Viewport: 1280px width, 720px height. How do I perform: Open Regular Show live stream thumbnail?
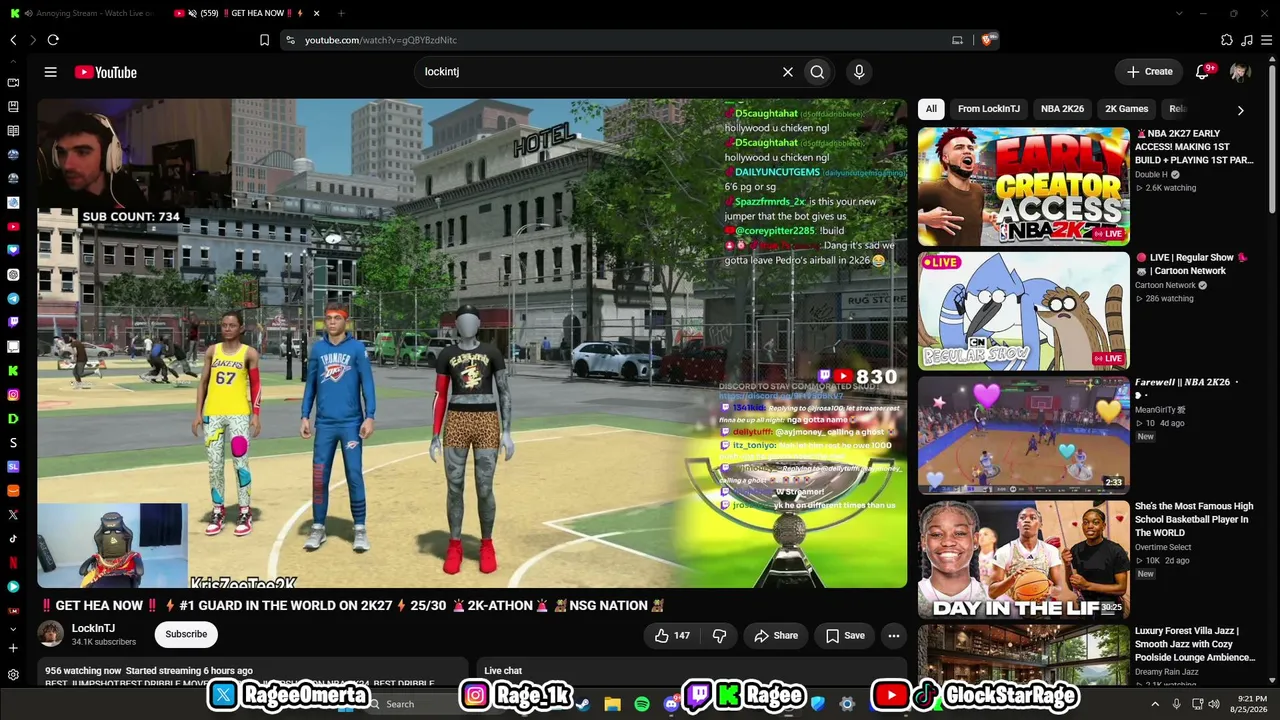1024,311
